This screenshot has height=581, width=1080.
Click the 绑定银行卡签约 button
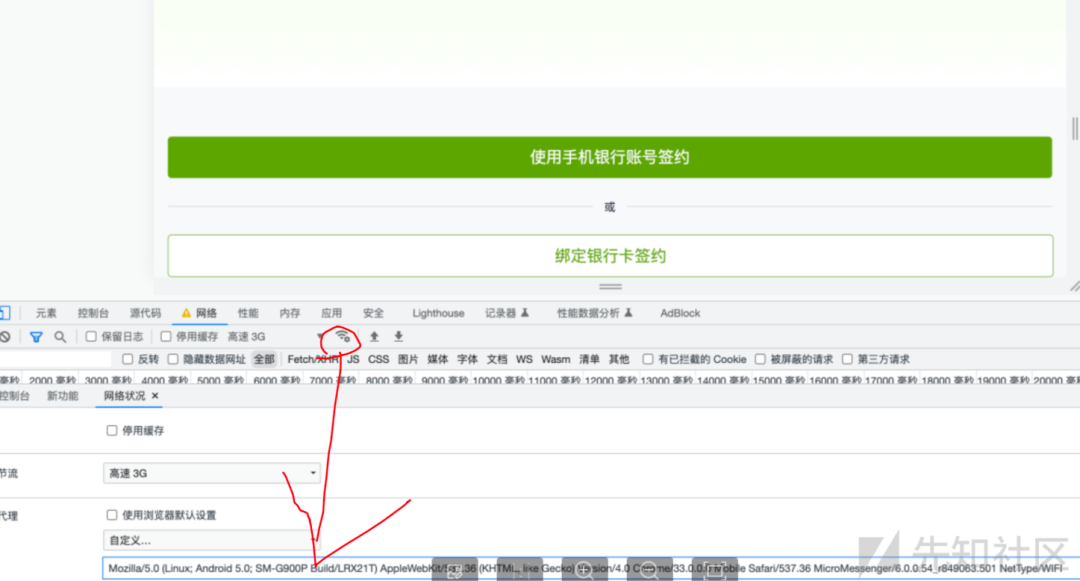click(x=610, y=256)
